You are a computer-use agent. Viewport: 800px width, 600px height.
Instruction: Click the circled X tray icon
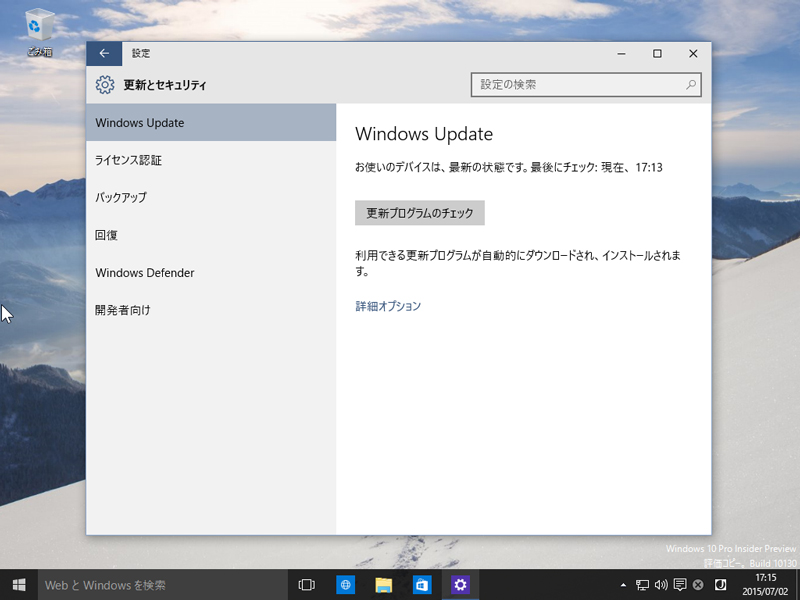pos(698,585)
